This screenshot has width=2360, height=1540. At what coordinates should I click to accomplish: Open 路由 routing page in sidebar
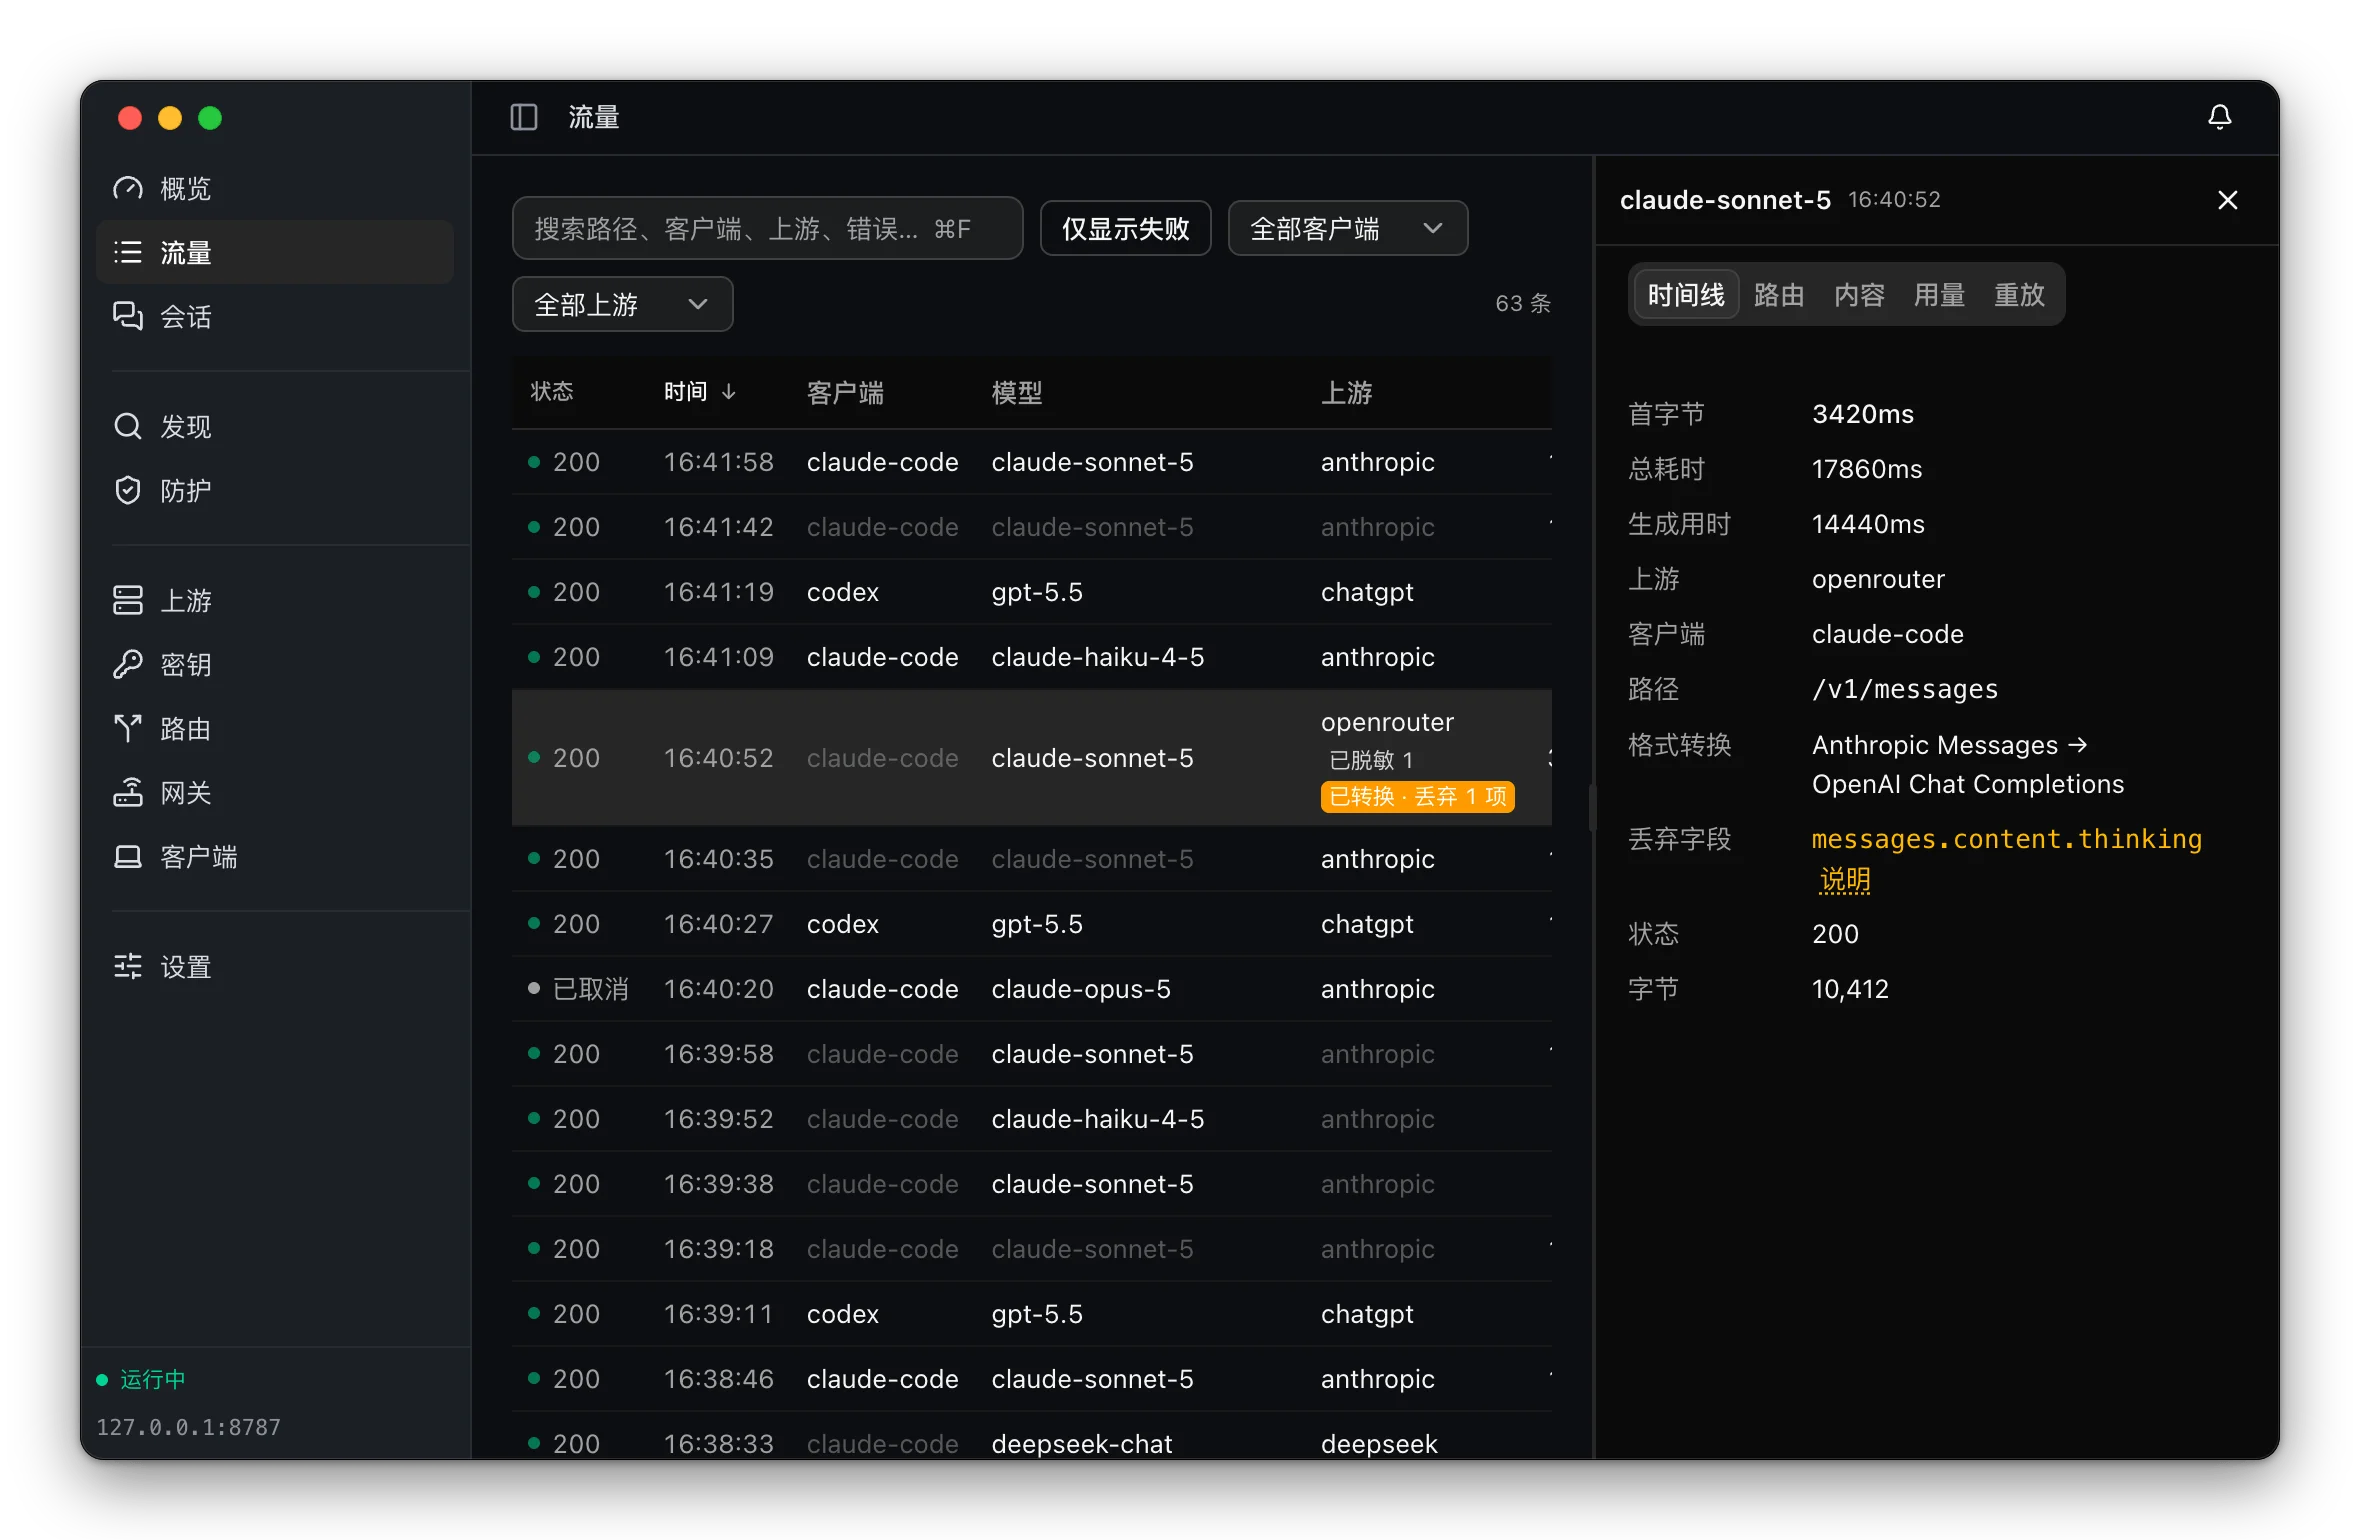[x=274, y=728]
